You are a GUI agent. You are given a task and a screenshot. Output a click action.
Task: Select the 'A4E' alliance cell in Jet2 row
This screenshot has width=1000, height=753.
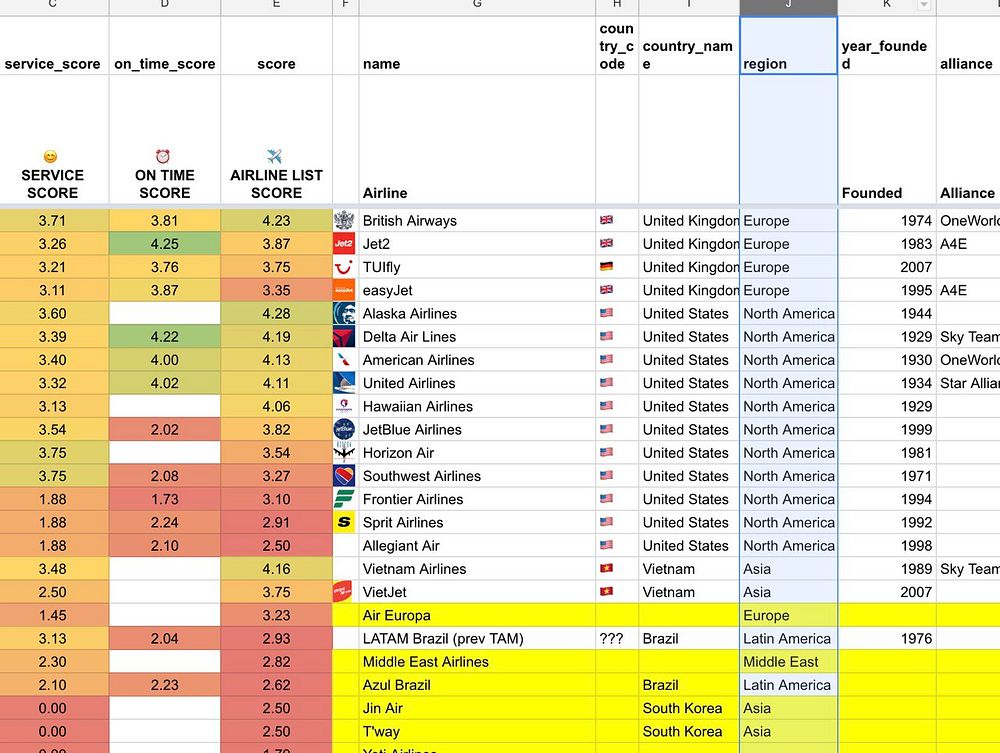(968, 244)
